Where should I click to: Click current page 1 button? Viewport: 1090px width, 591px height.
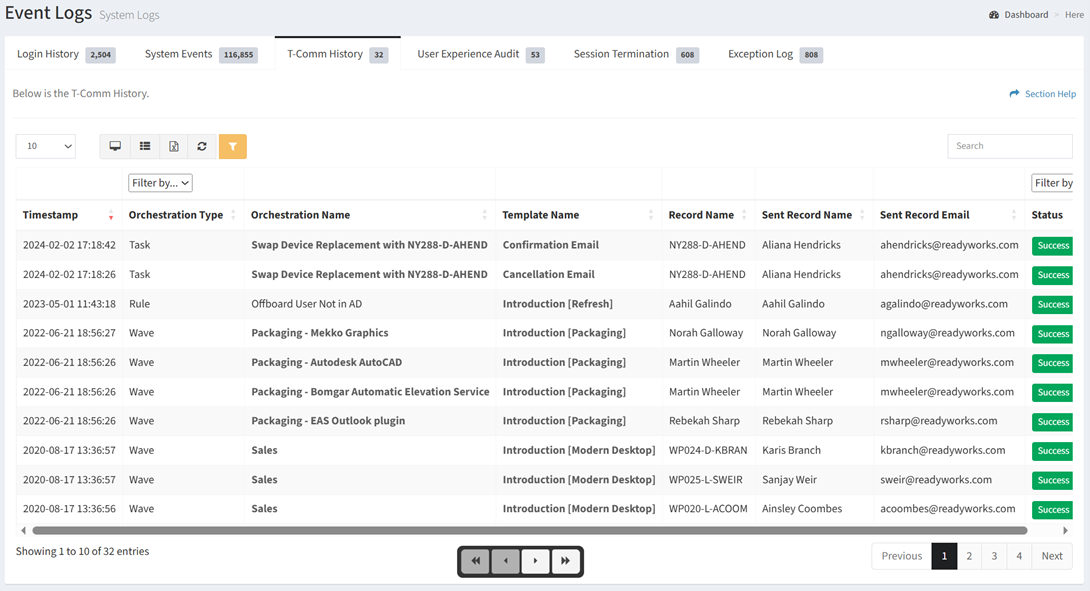pos(944,556)
